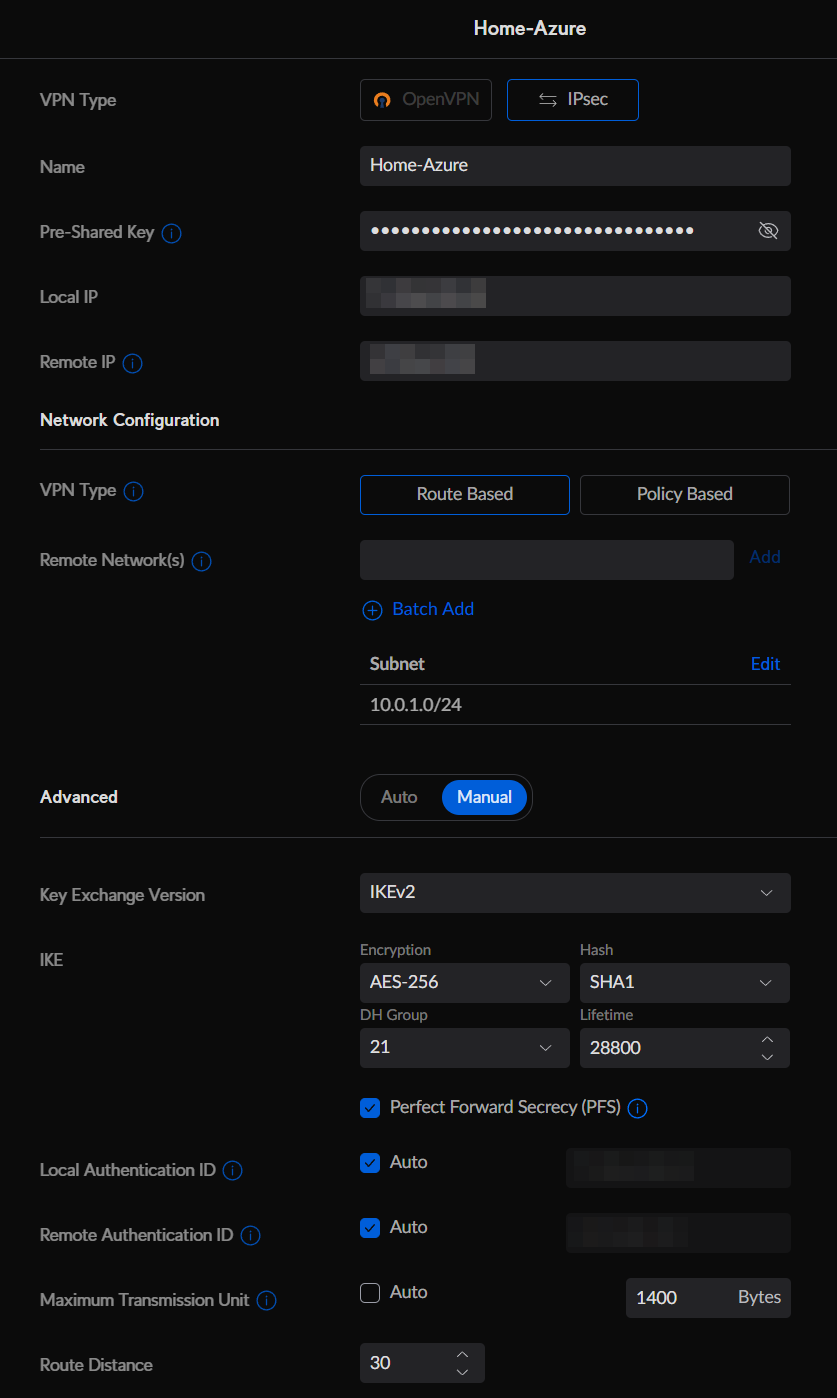Open the VPN Type info tooltip under Network Configuration
This screenshot has height=1398, width=837.
pyautogui.click(x=131, y=491)
